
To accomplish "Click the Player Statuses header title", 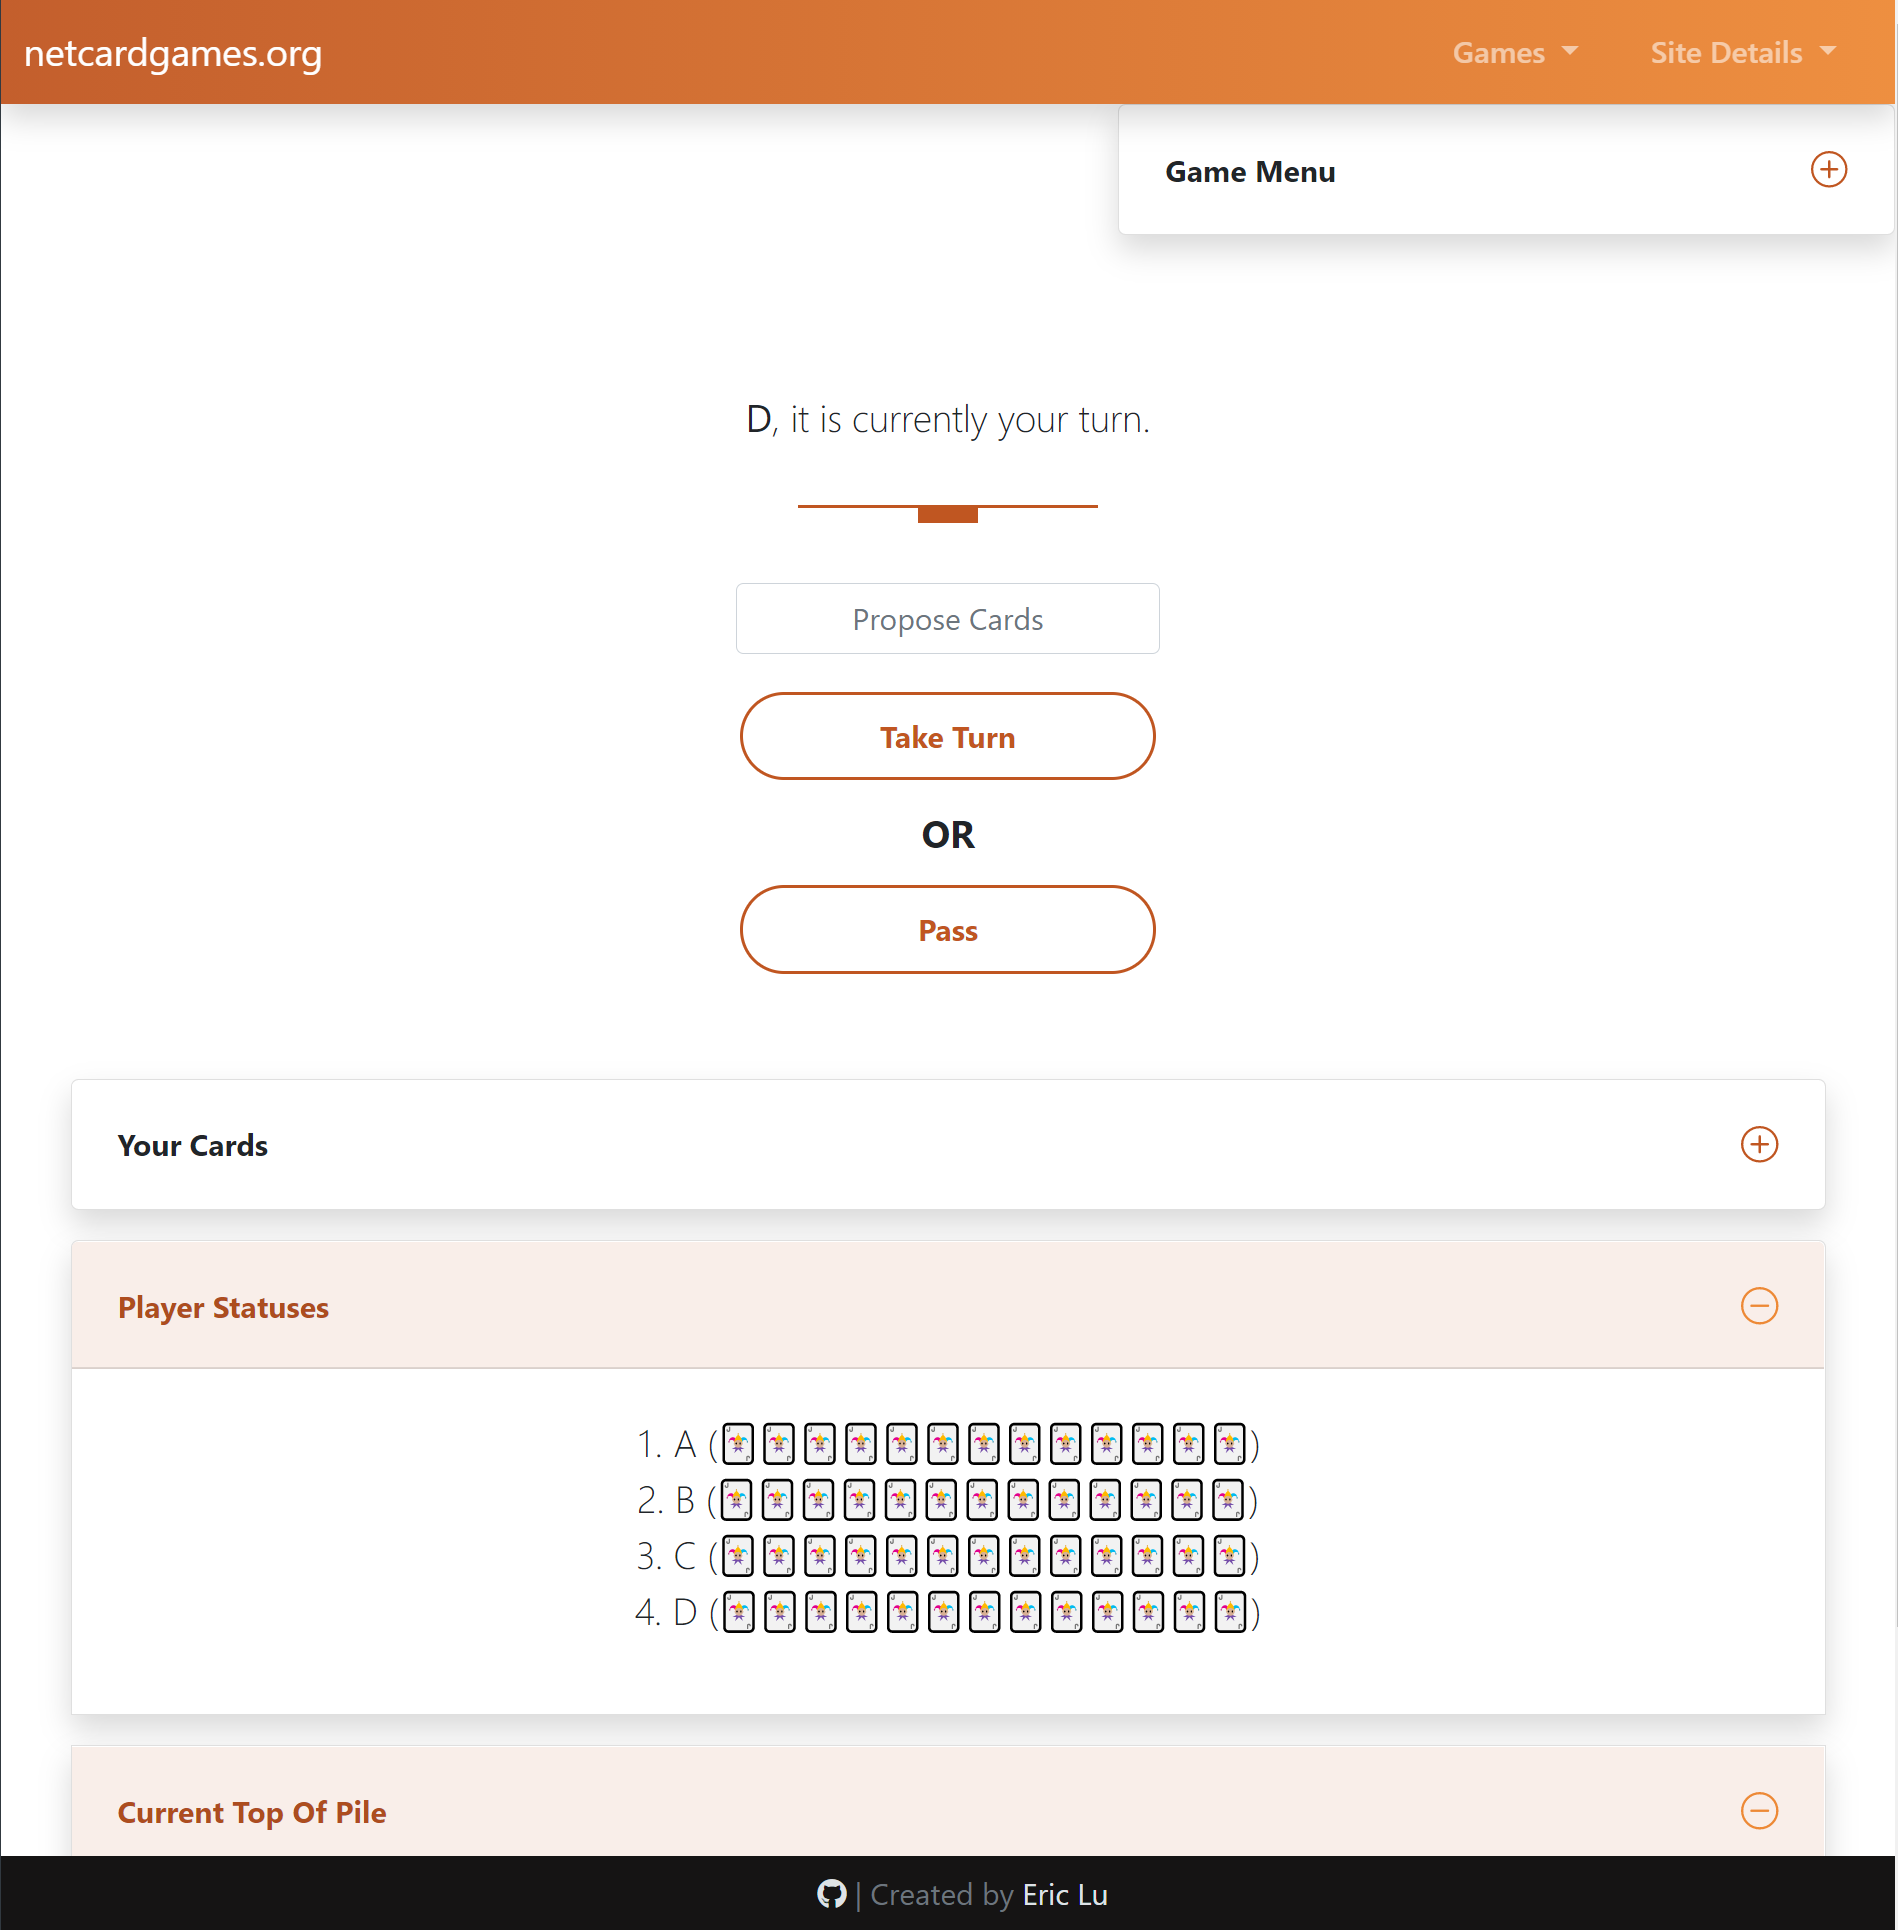I will [223, 1307].
